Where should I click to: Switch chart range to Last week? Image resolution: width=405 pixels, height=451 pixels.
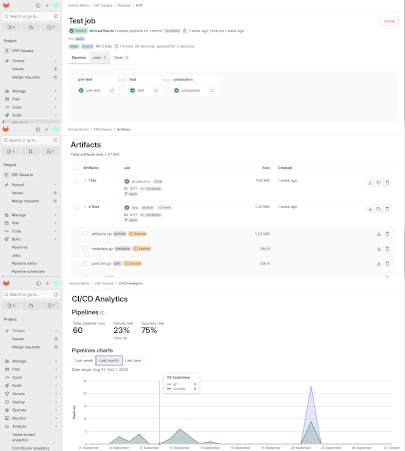(83, 360)
